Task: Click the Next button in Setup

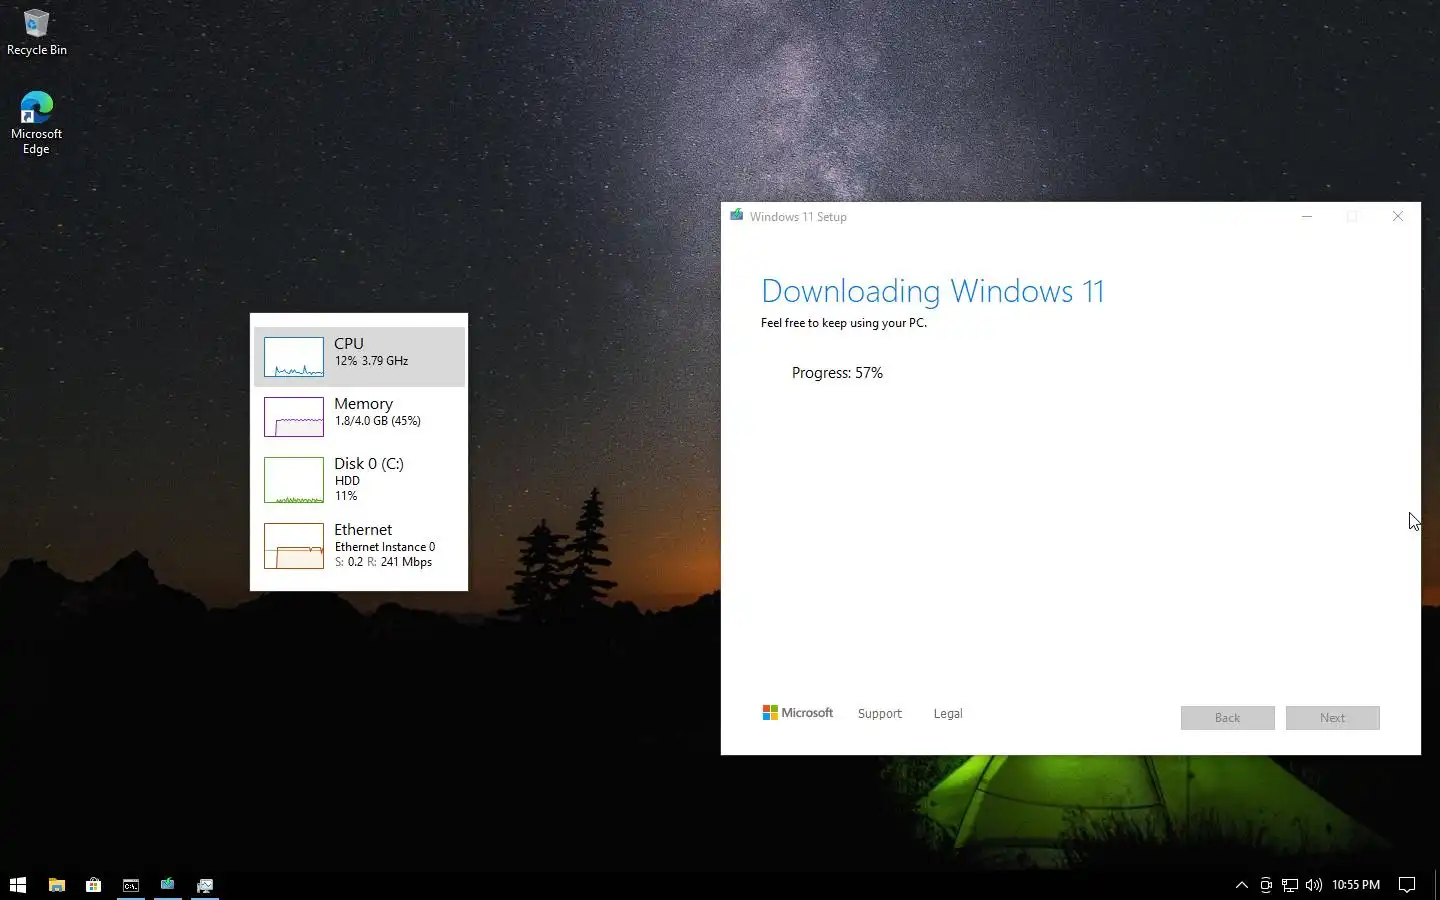Action: click(1332, 718)
